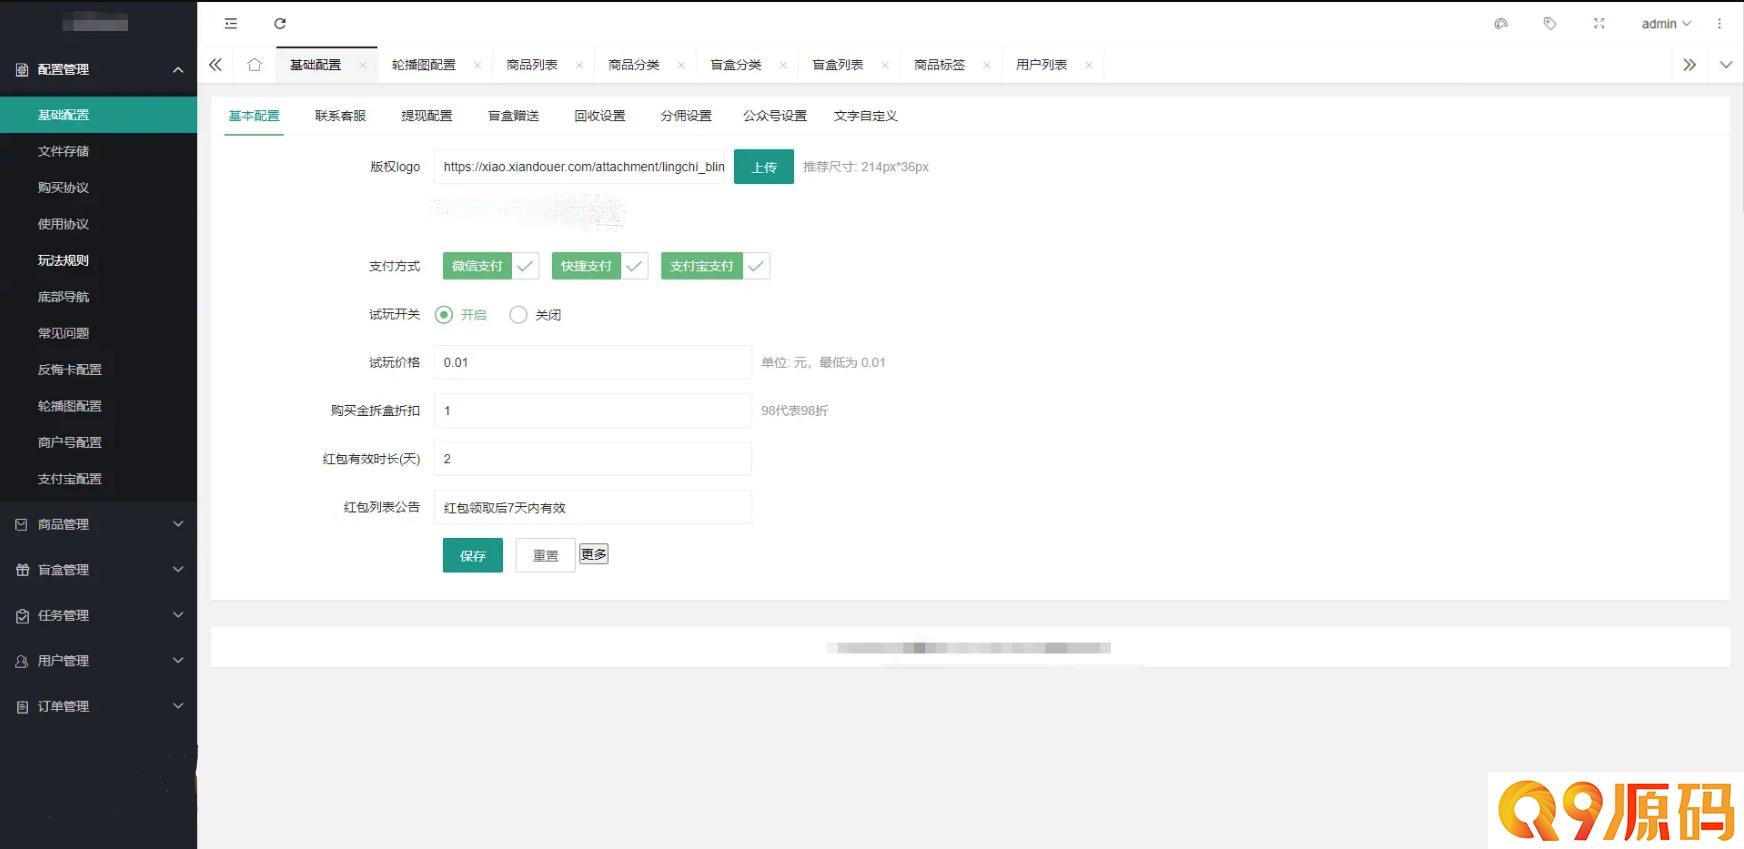The height and width of the screenshot is (849, 1744).
Task: Open 底部导航 in the sidebar
Action: (x=98, y=297)
